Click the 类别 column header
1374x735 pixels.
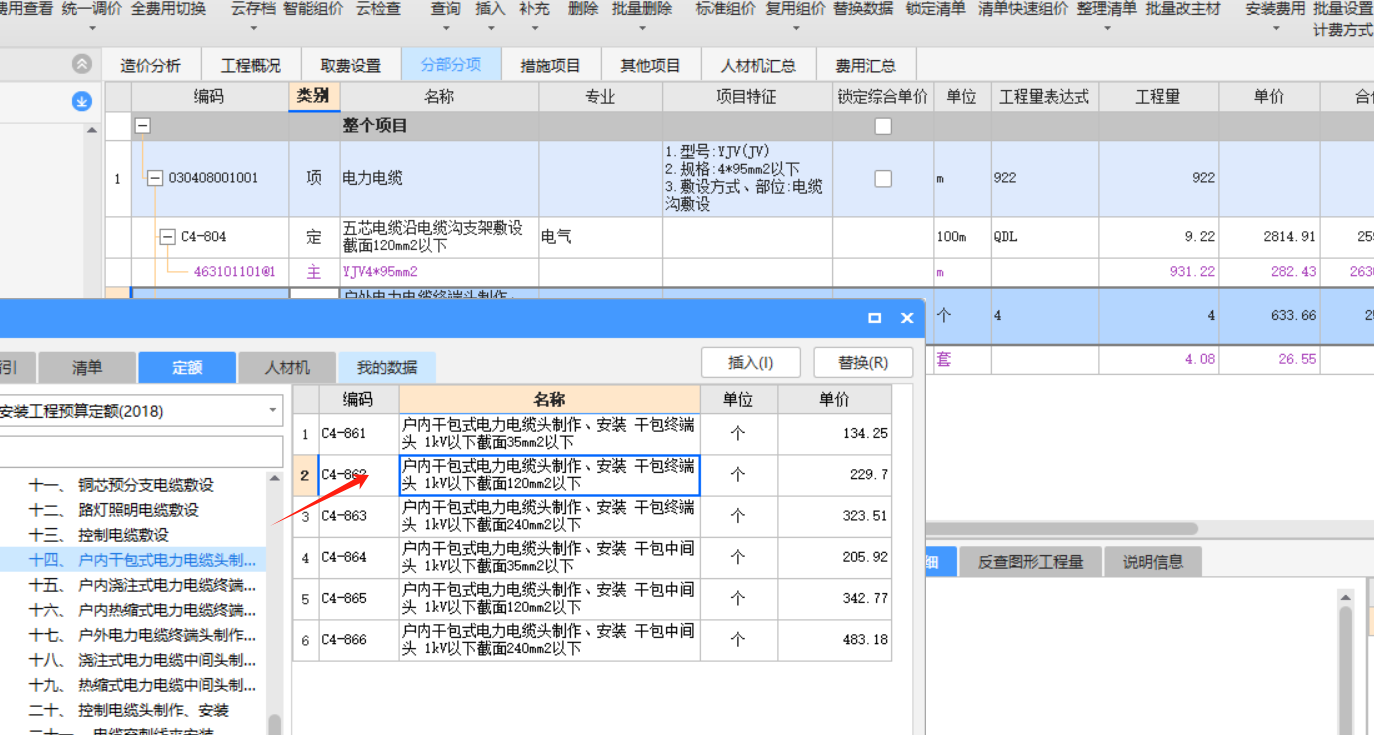pyautogui.click(x=314, y=96)
